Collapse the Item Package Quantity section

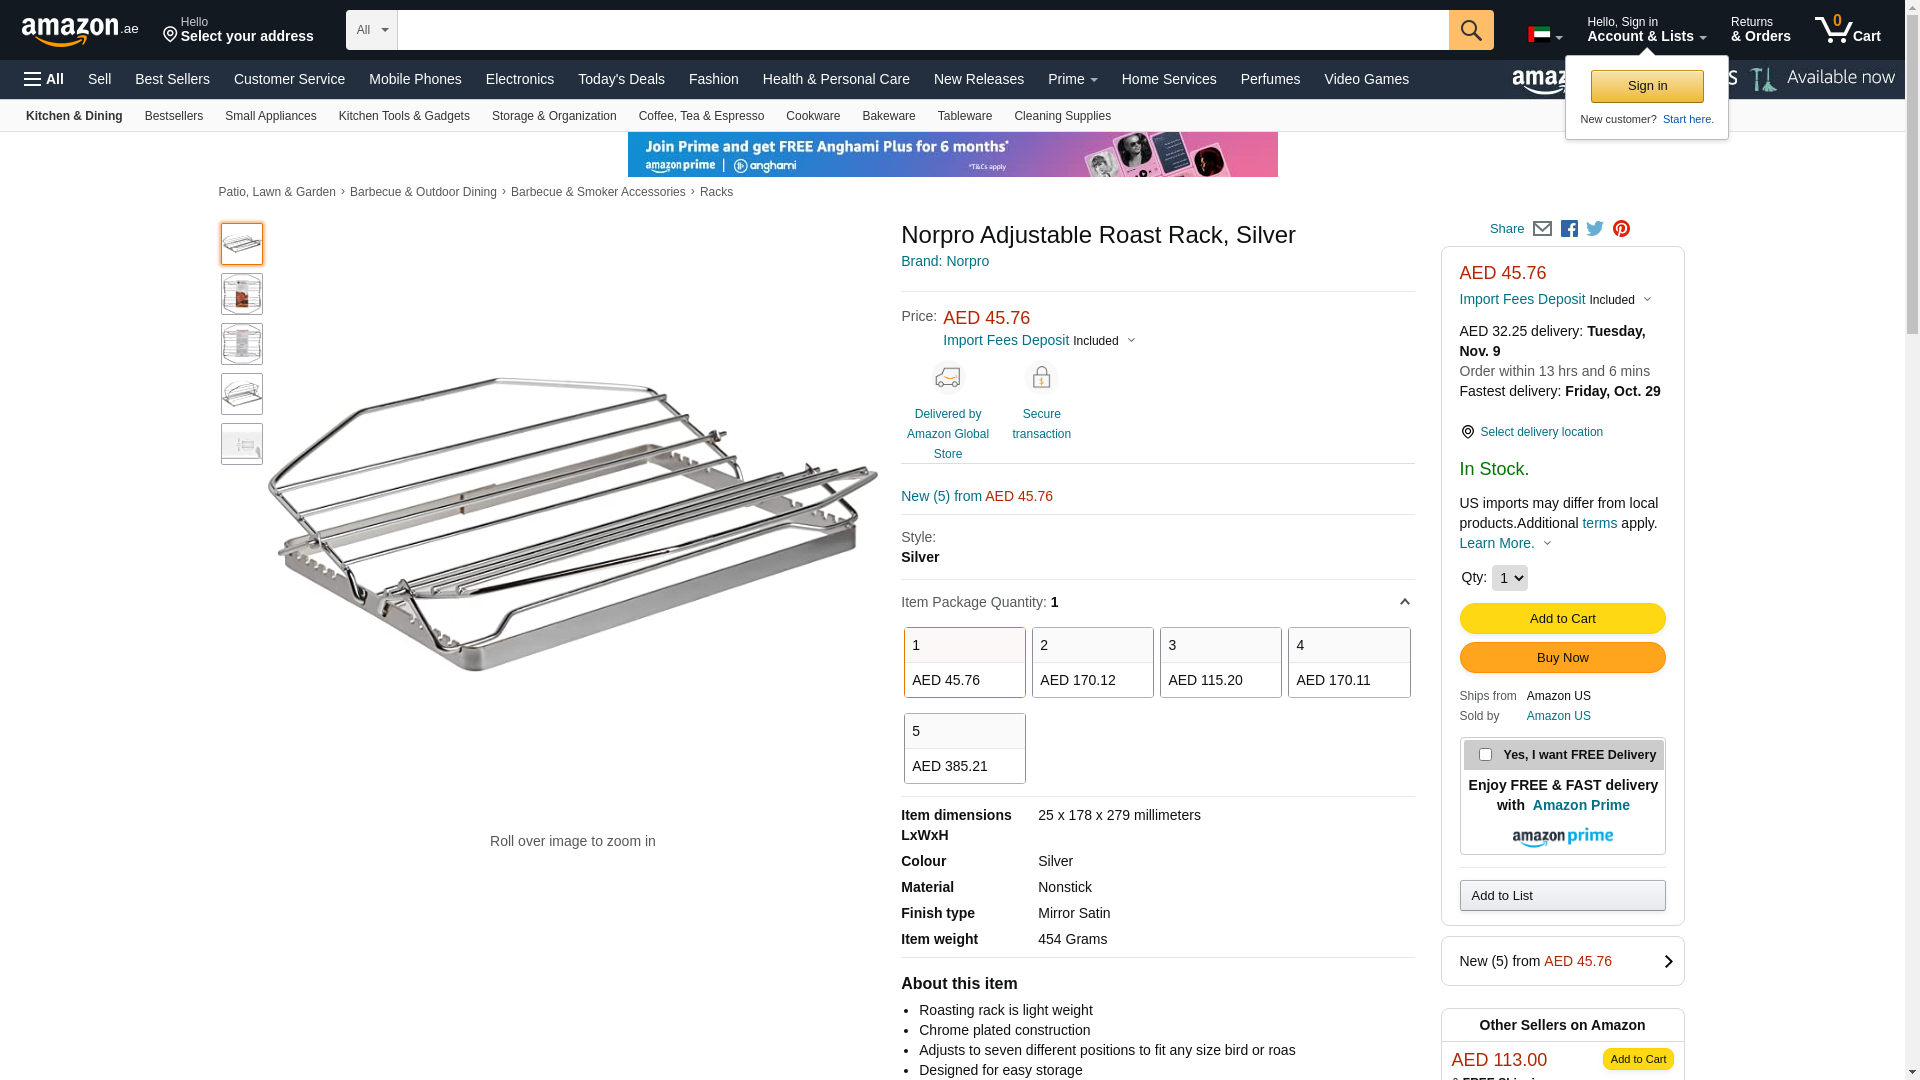click(1404, 602)
